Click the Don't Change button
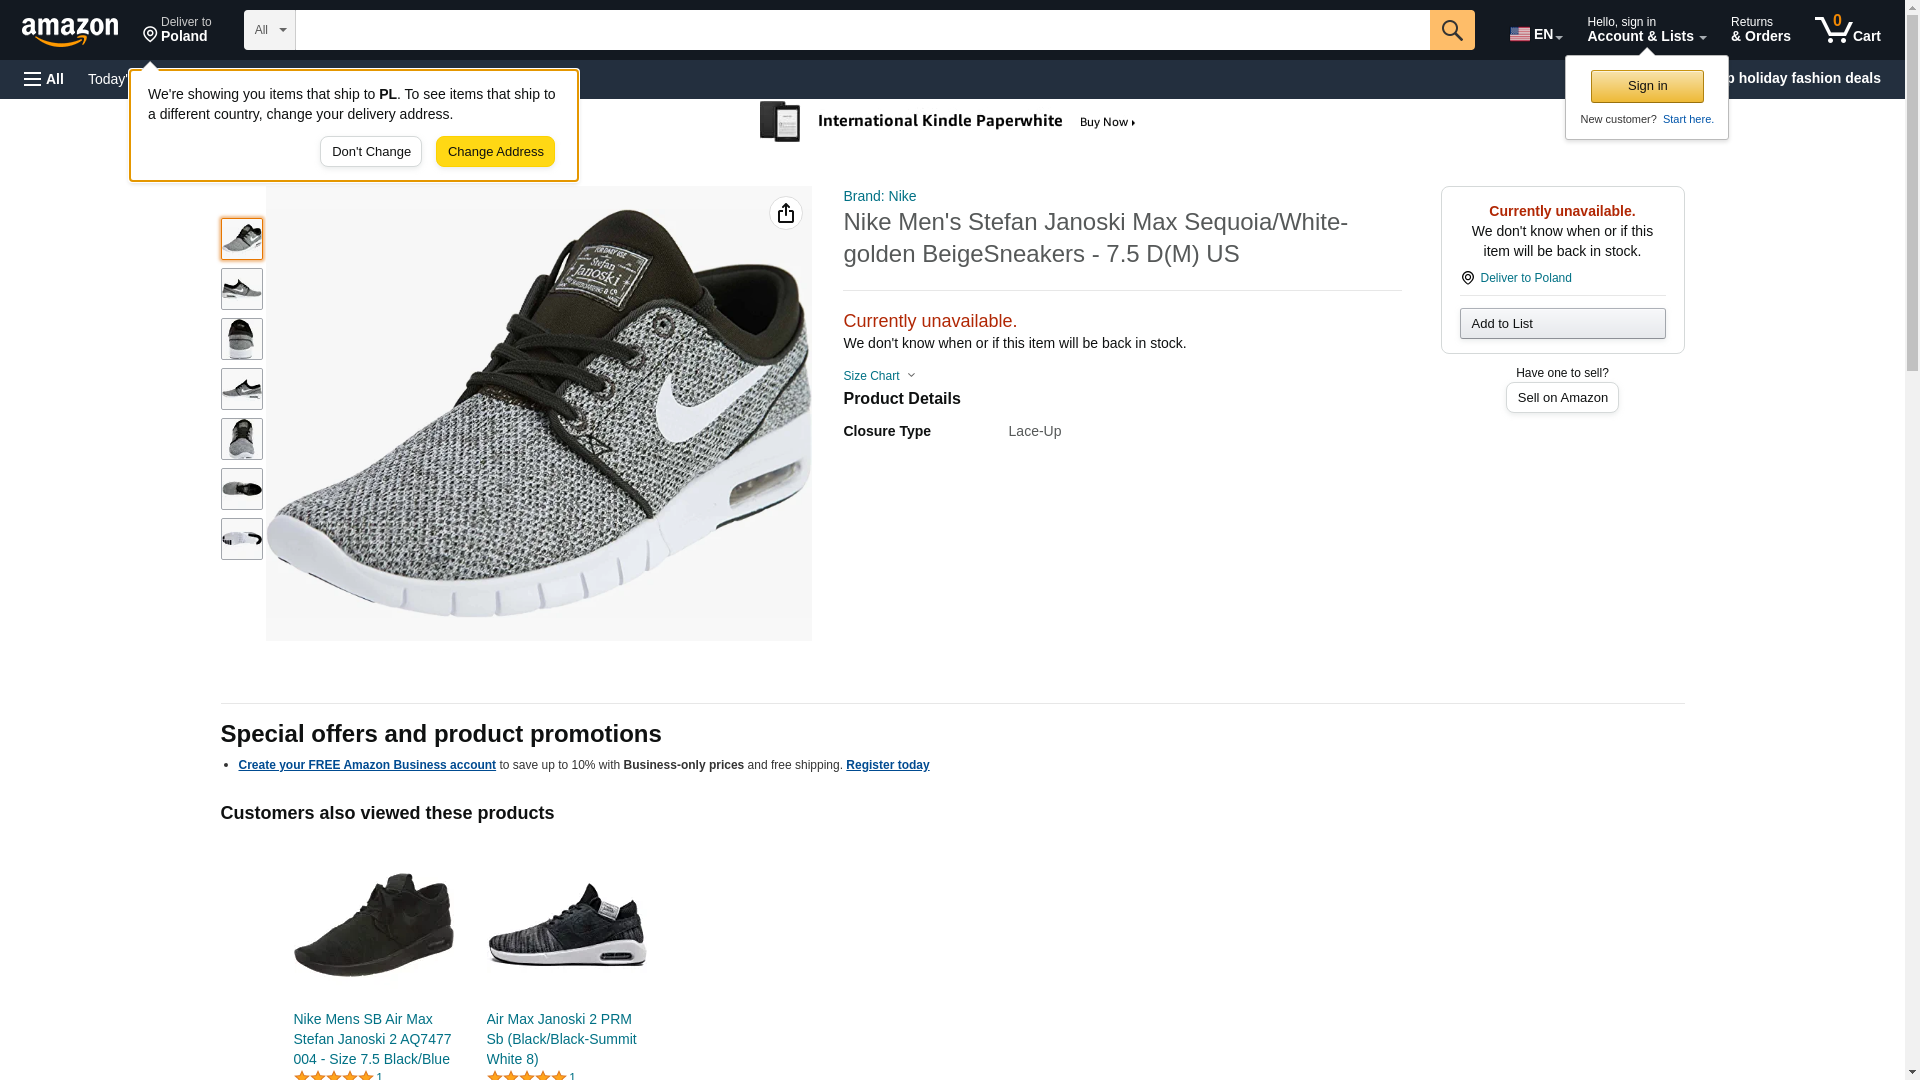This screenshot has height=1080, width=1920. pos(370,152)
